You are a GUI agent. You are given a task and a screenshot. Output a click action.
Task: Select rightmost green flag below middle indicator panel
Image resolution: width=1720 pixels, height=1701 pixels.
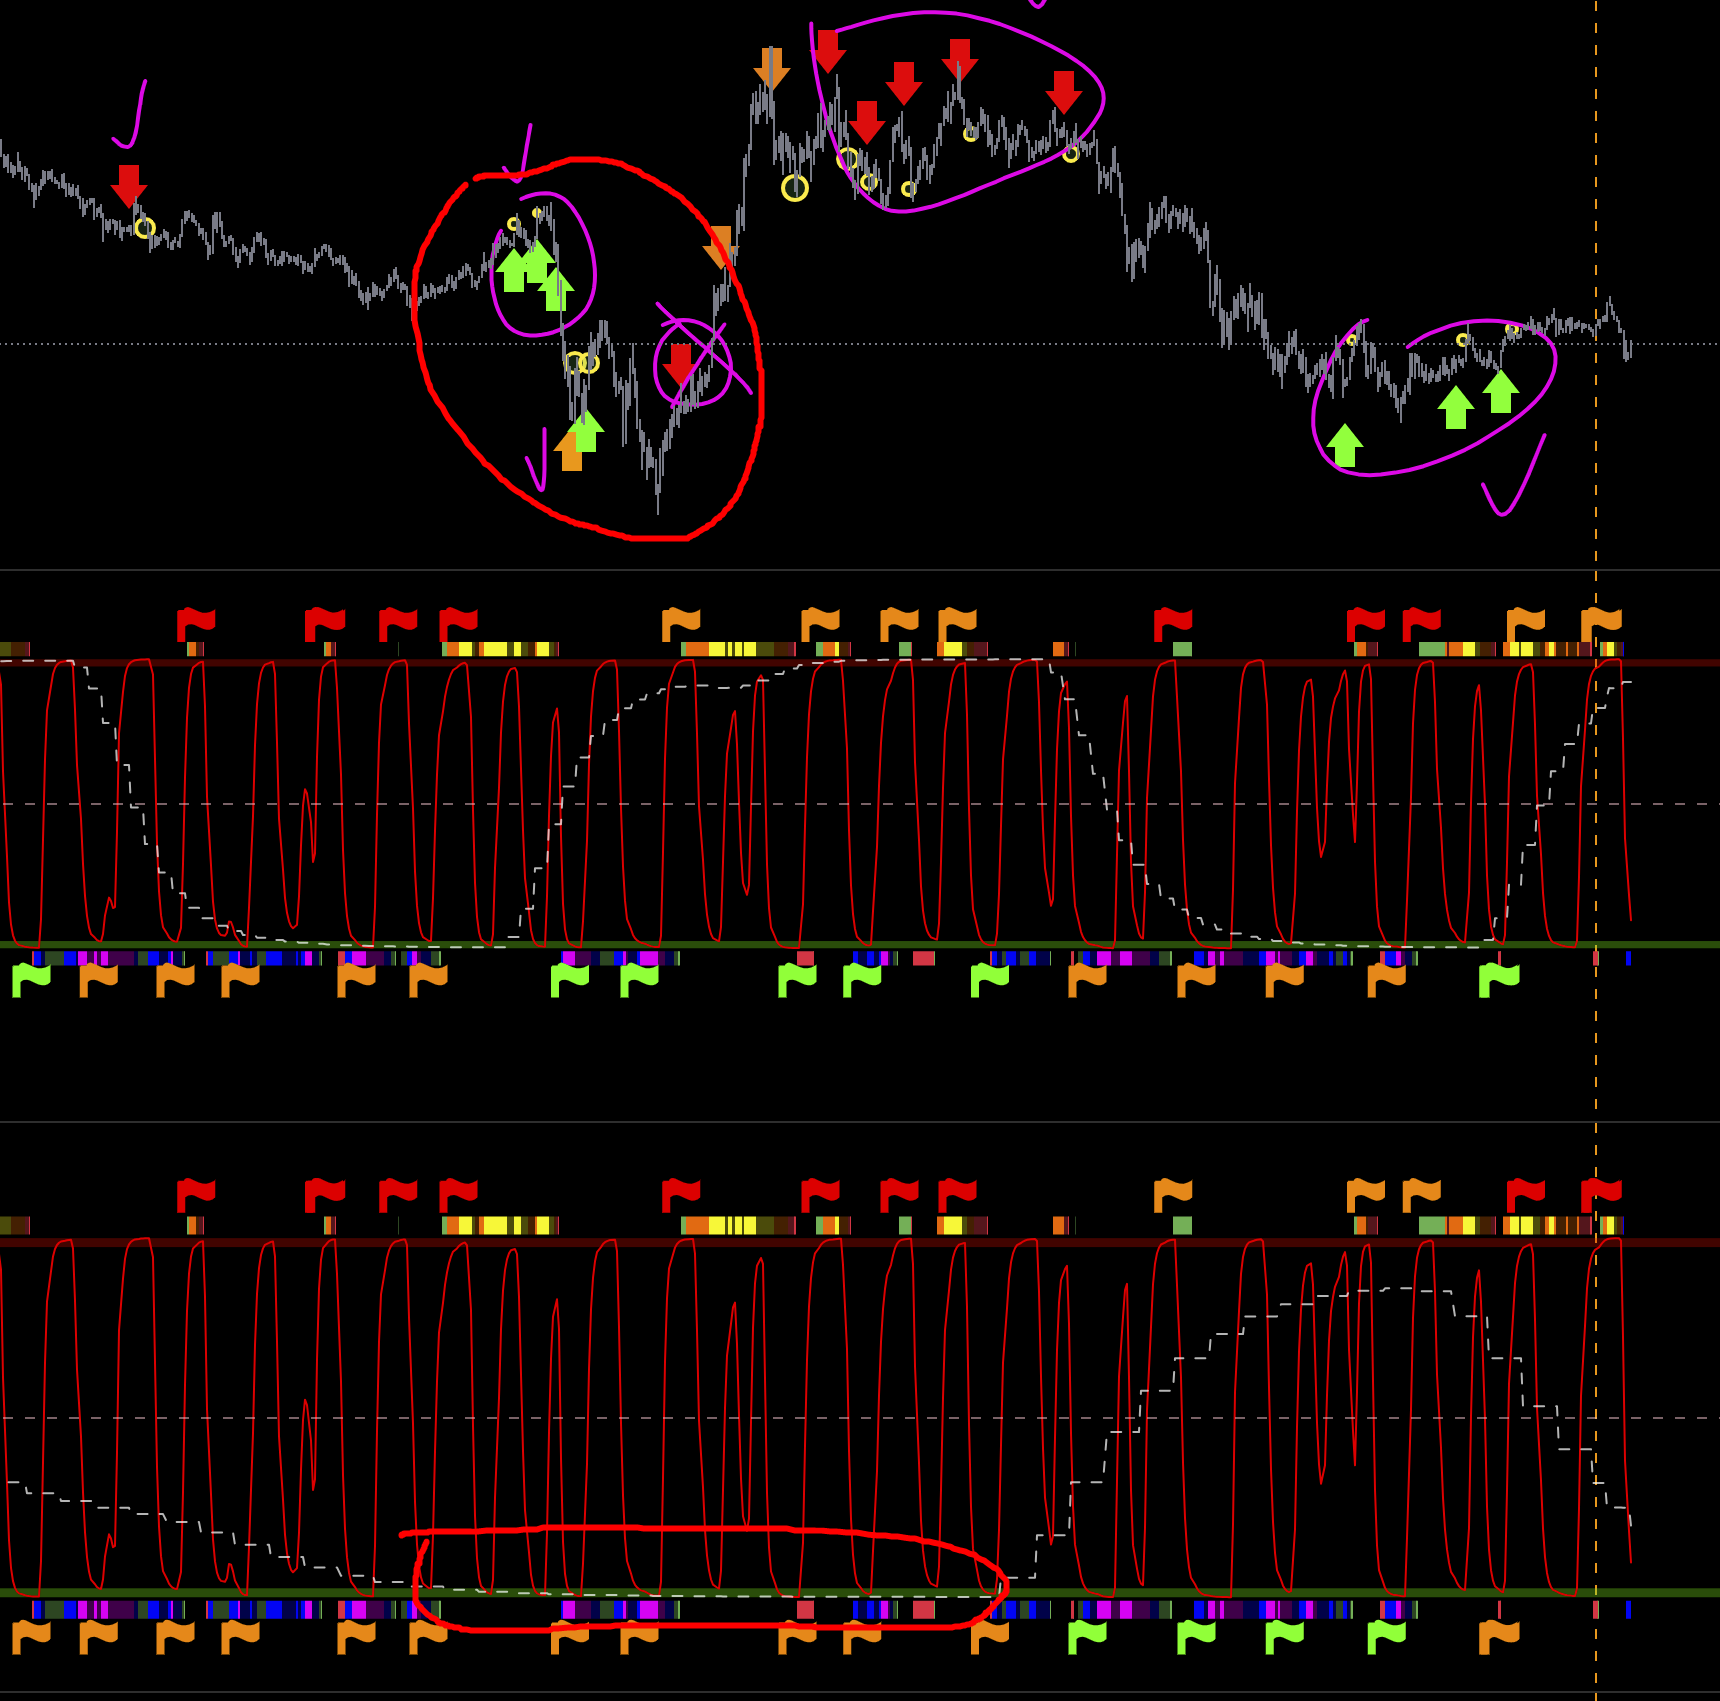pyautogui.click(x=1499, y=979)
